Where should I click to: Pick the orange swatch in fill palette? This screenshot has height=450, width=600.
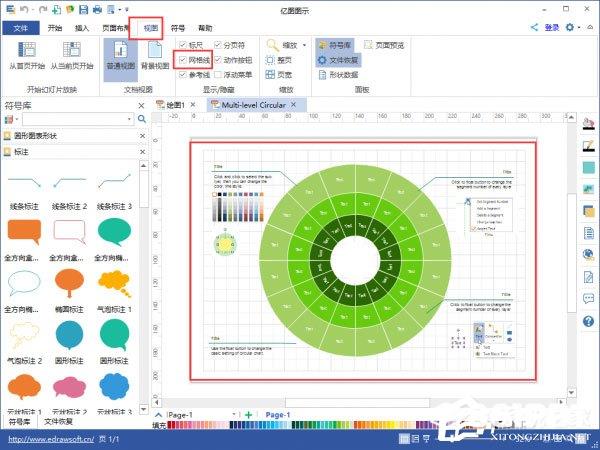tap(356, 425)
